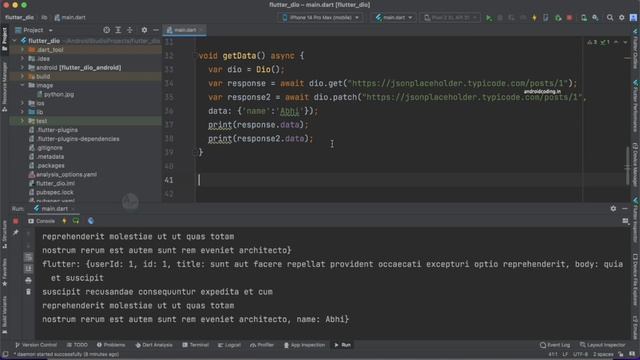Open the Profiler tool window

[x=262, y=345]
